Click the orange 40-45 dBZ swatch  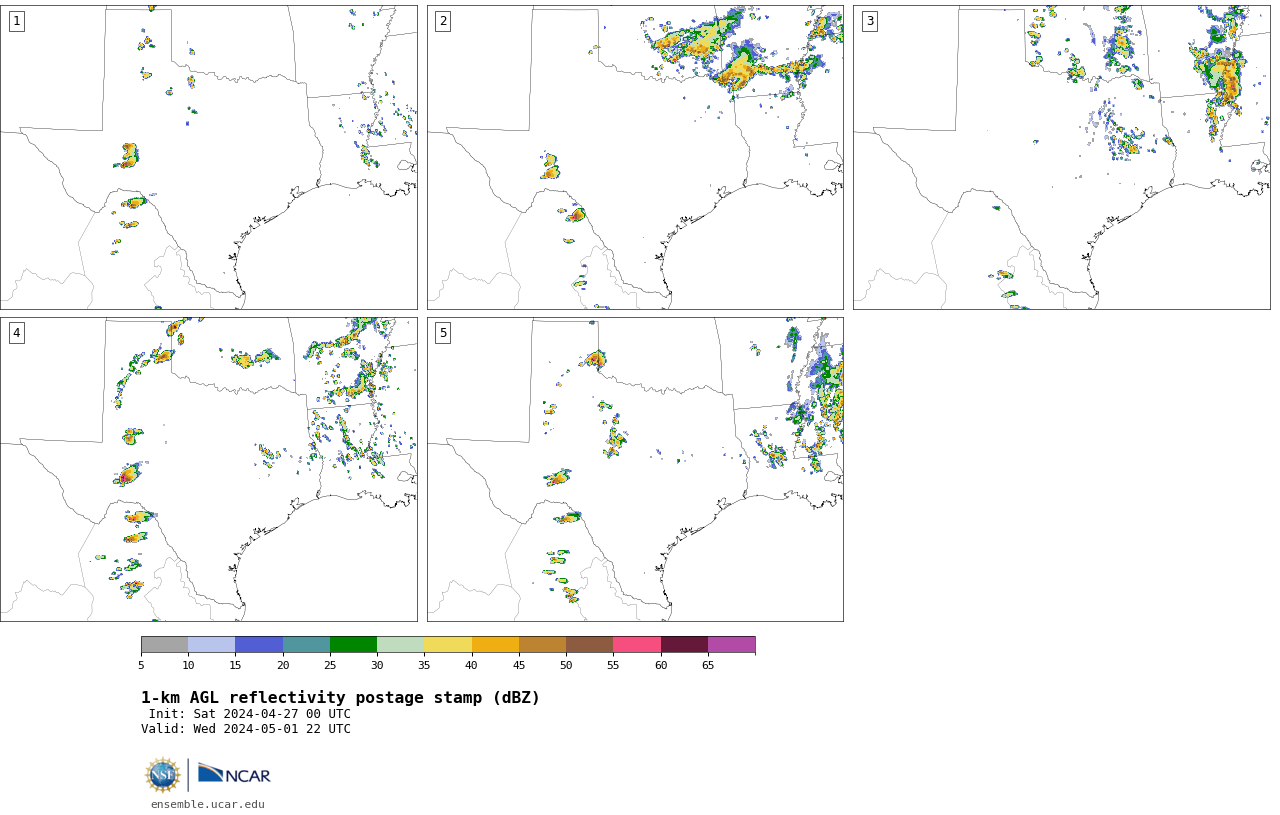click(x=495, y=644)
